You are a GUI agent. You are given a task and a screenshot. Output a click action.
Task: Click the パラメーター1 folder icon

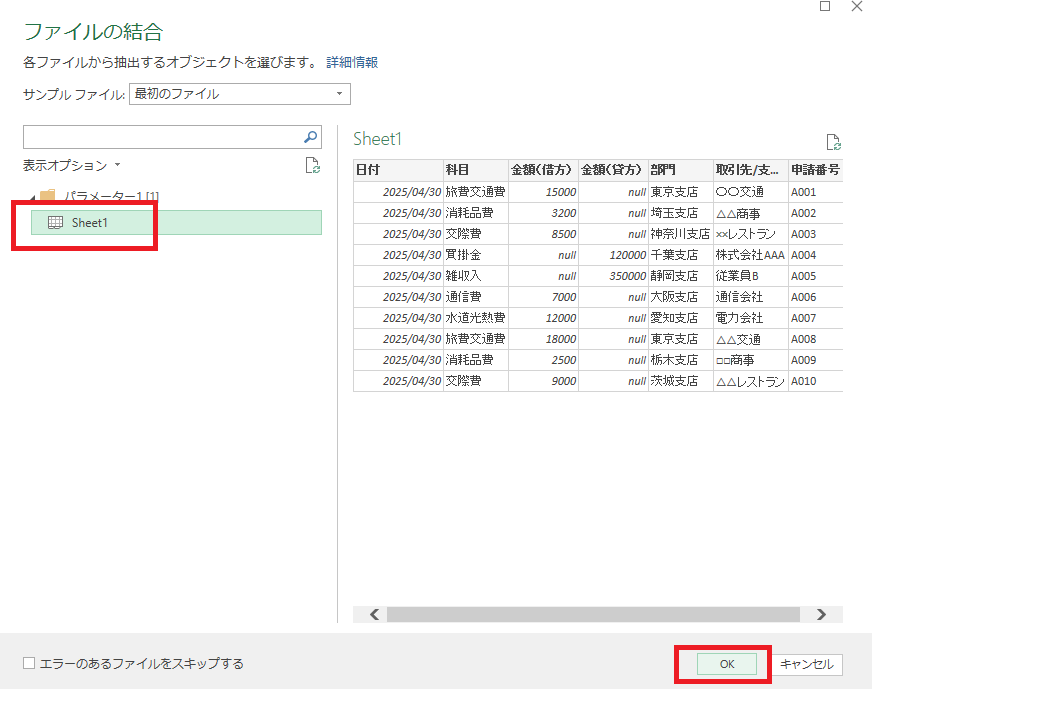pos(47,196)
